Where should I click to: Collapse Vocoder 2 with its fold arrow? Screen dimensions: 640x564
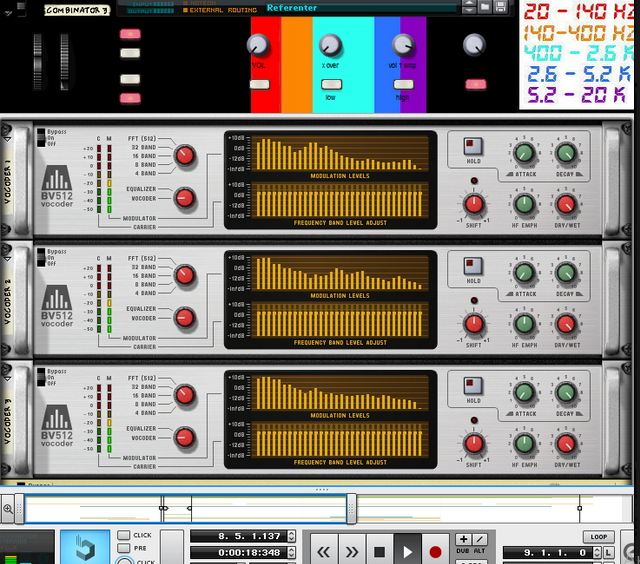pyautogui.click(x=7, y=259)
